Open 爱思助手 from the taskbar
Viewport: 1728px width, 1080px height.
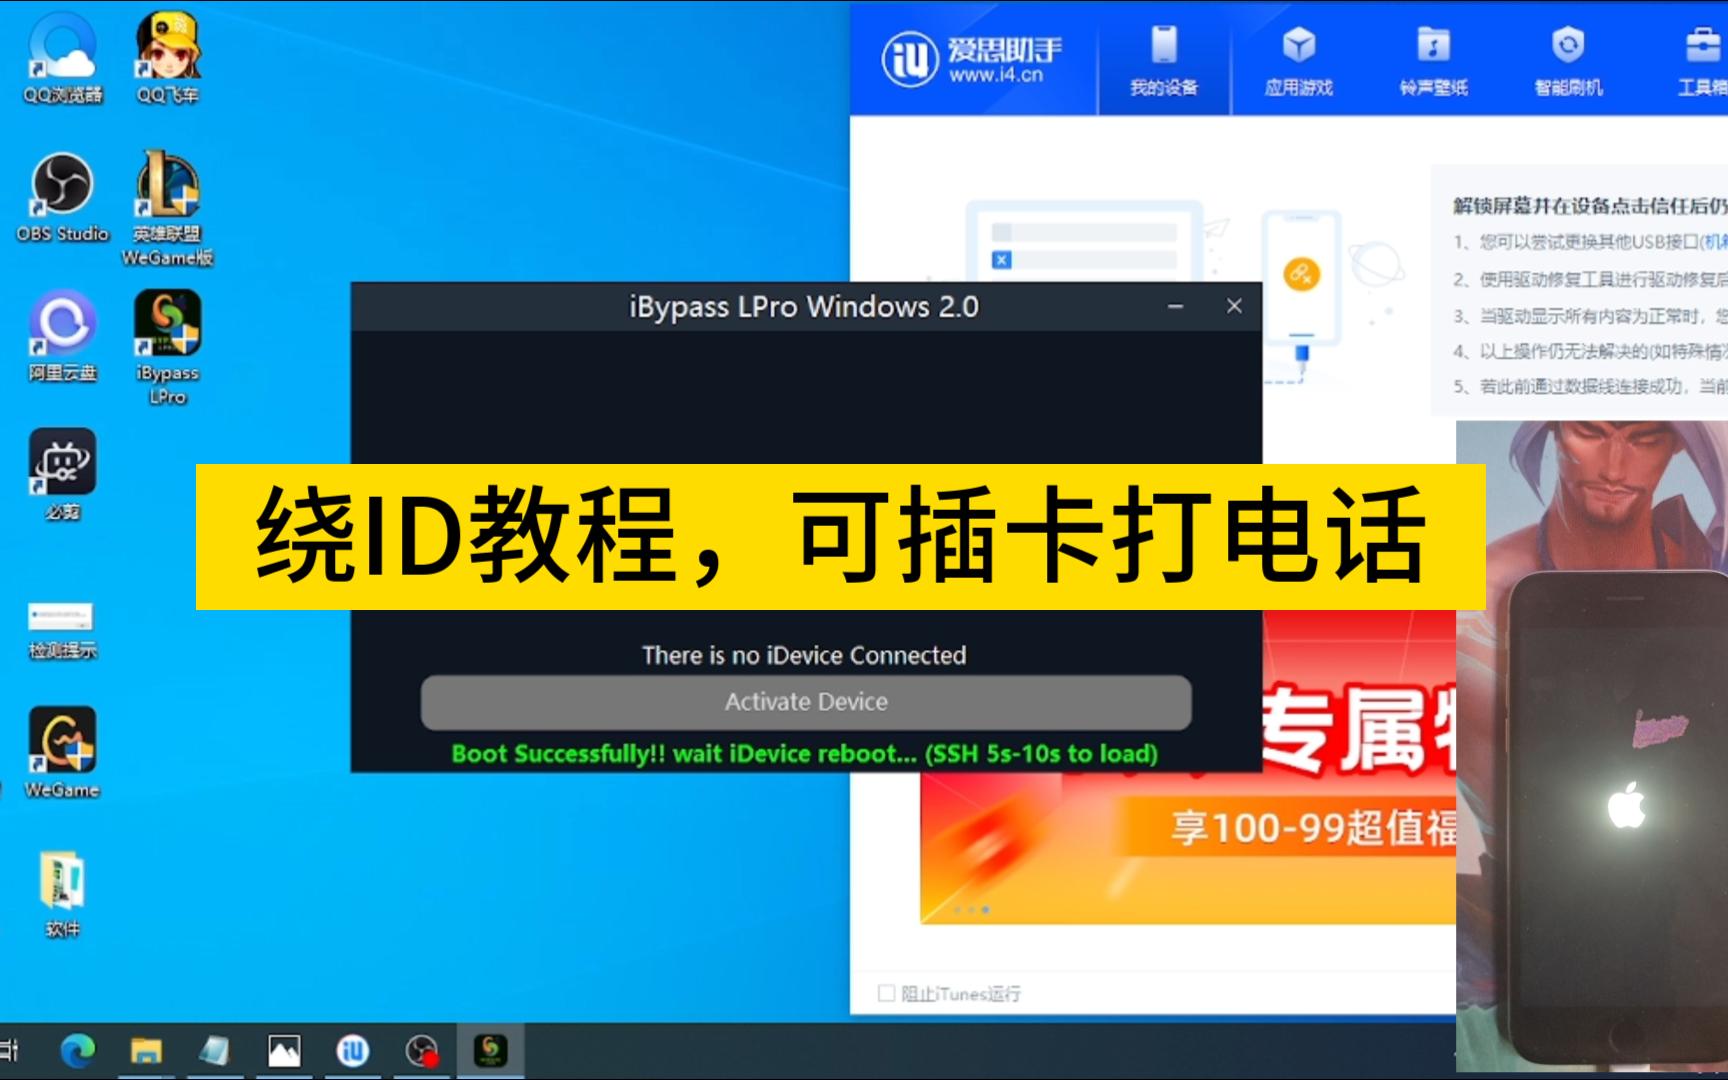click(x=352, y=1051)
